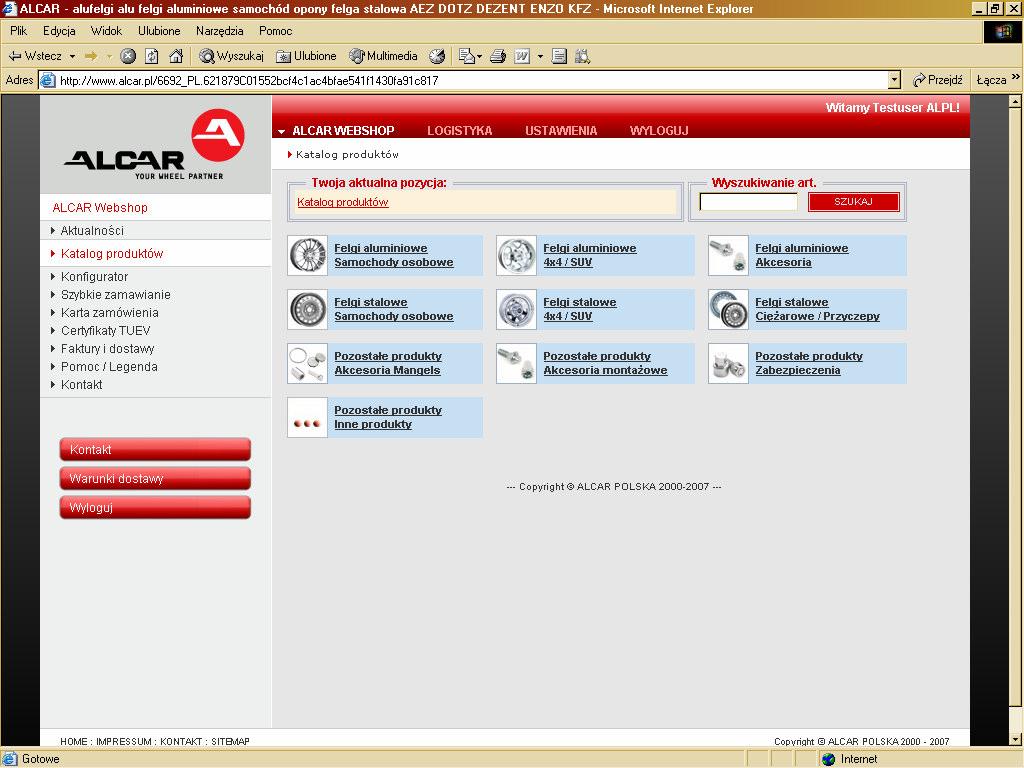Image resolution: width=1024 pixels, height=768 pixels.
Task: Open the Ulubione favorites toolbar button
Action: (306, 56)
